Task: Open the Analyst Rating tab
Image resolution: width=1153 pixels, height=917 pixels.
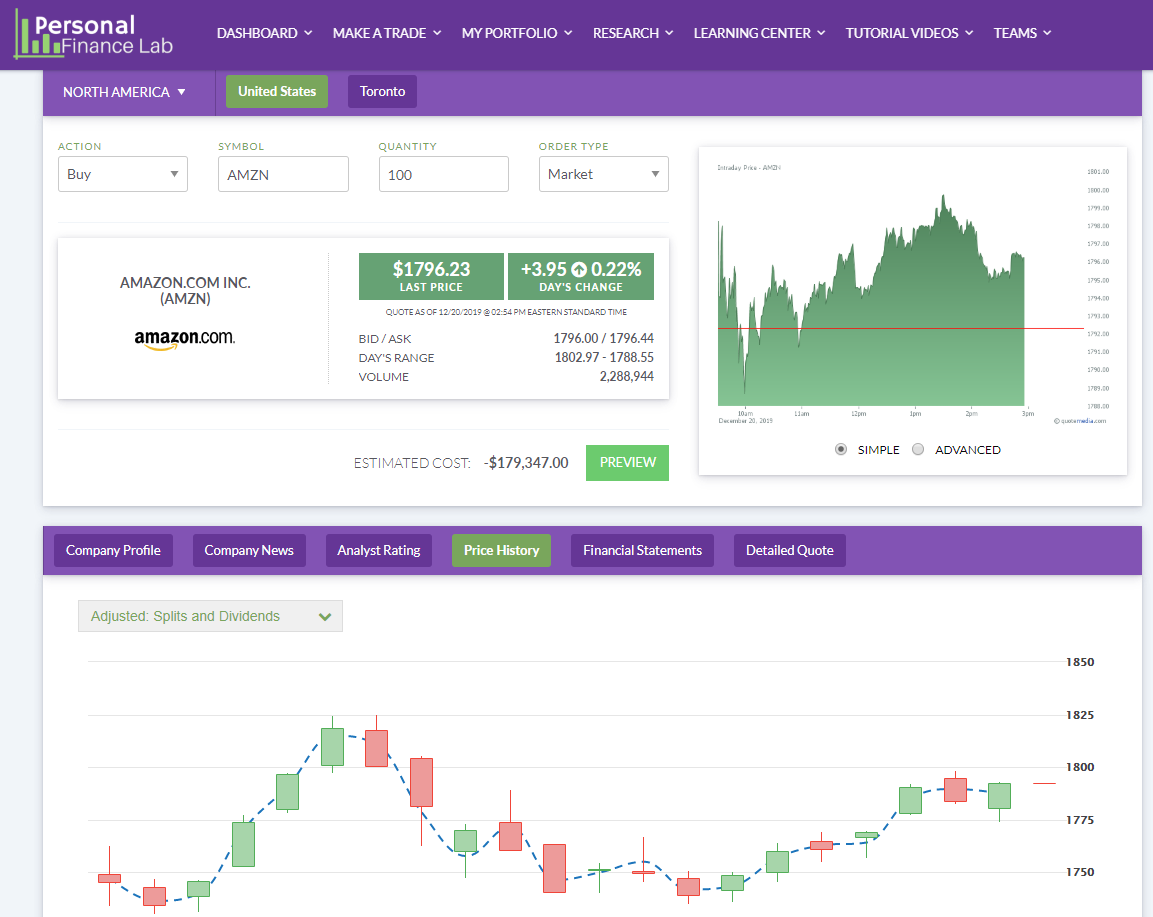Action: pos(378,550)
